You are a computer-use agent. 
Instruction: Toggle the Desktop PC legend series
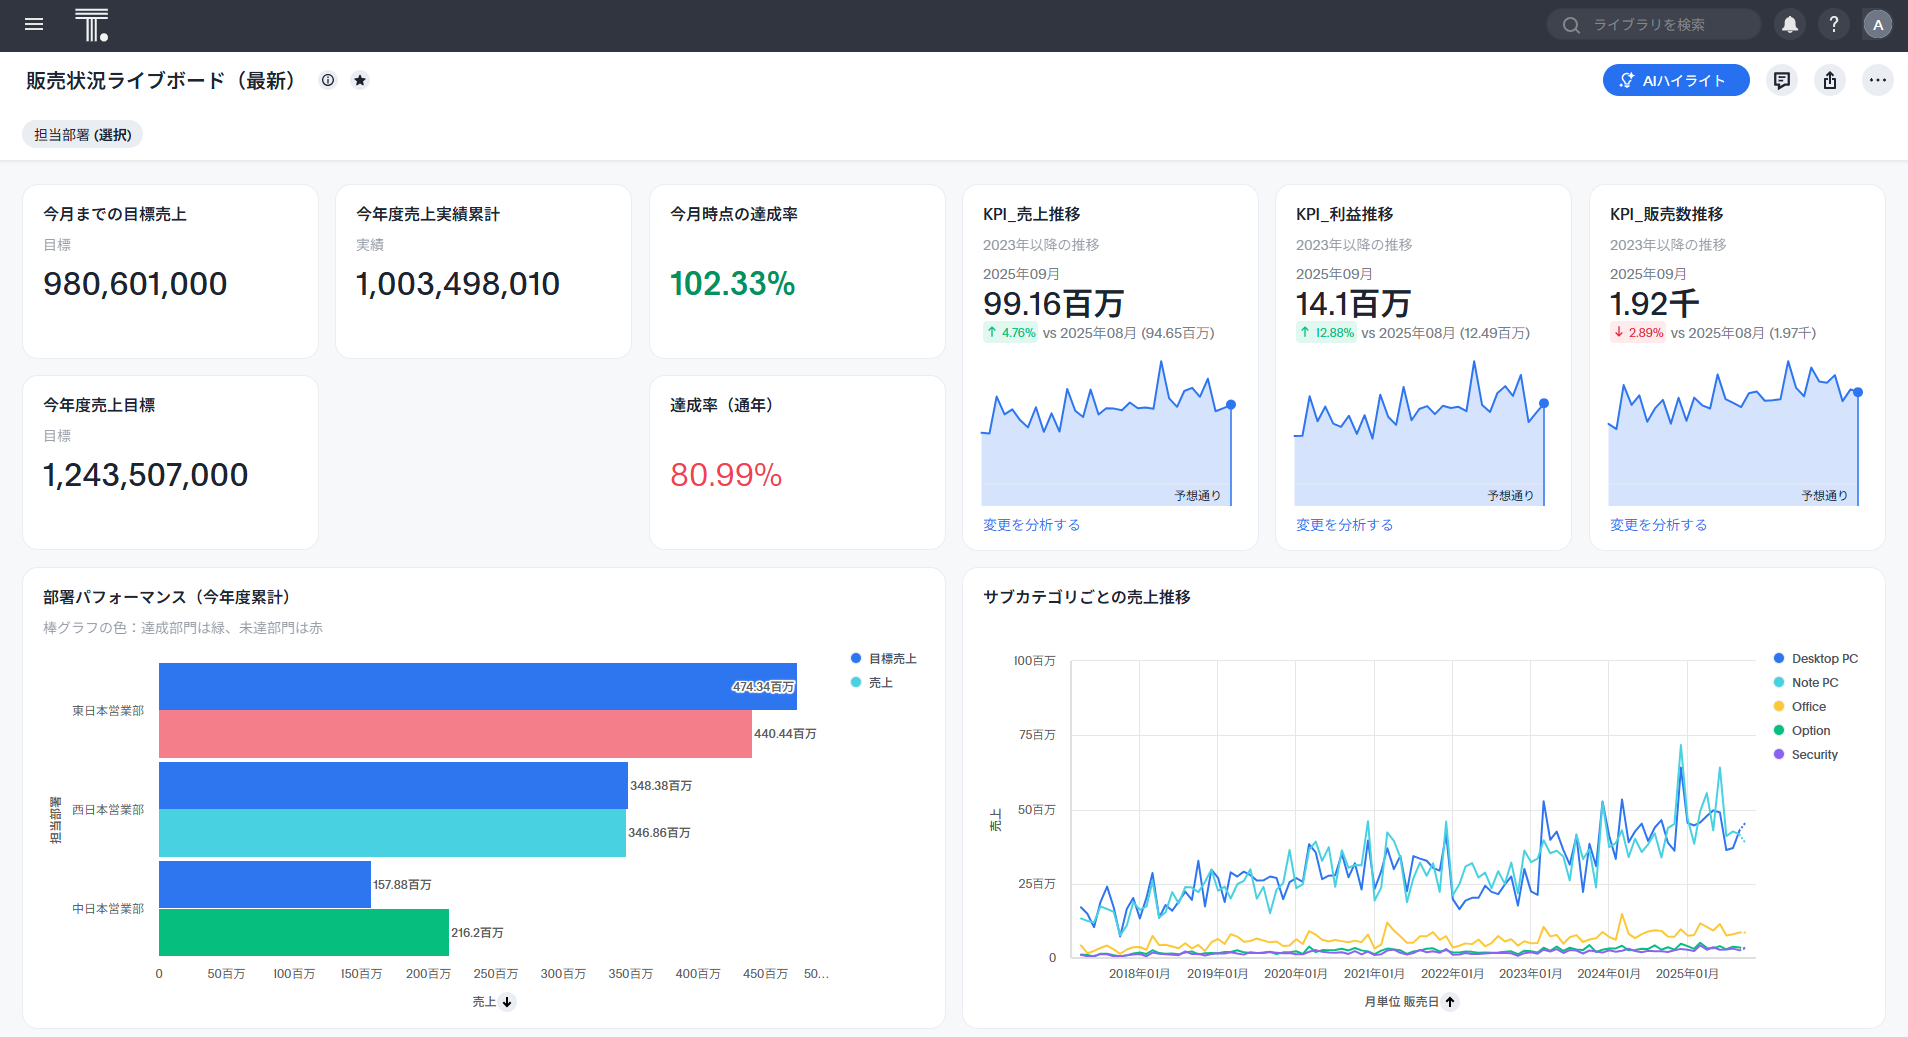pyautogui.click(x=1824, y=658)
